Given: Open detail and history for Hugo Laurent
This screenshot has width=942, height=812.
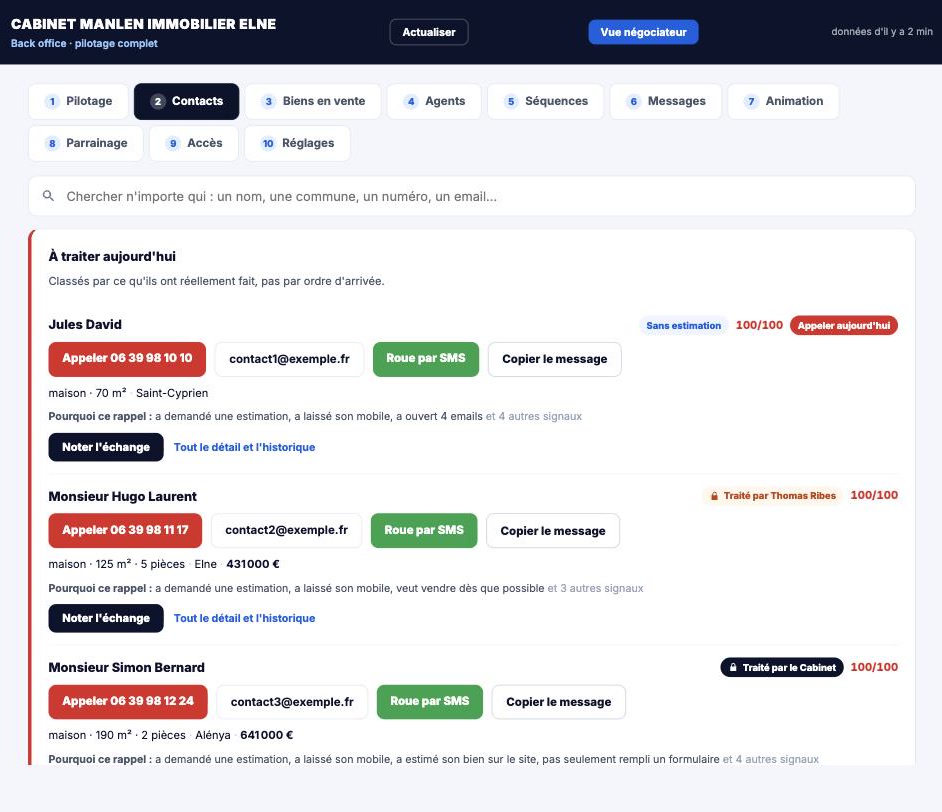Looking at the screenshot, I should [245, 619].
